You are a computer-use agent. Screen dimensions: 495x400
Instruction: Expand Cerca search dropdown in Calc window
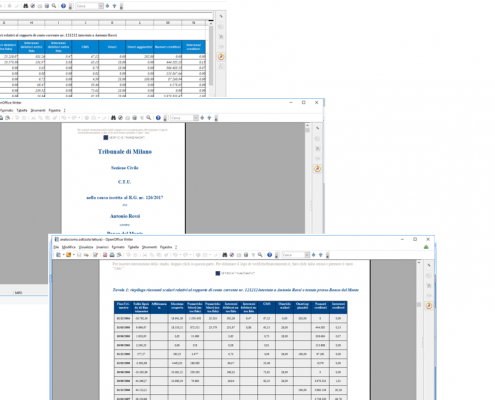(x=101, y=6)
